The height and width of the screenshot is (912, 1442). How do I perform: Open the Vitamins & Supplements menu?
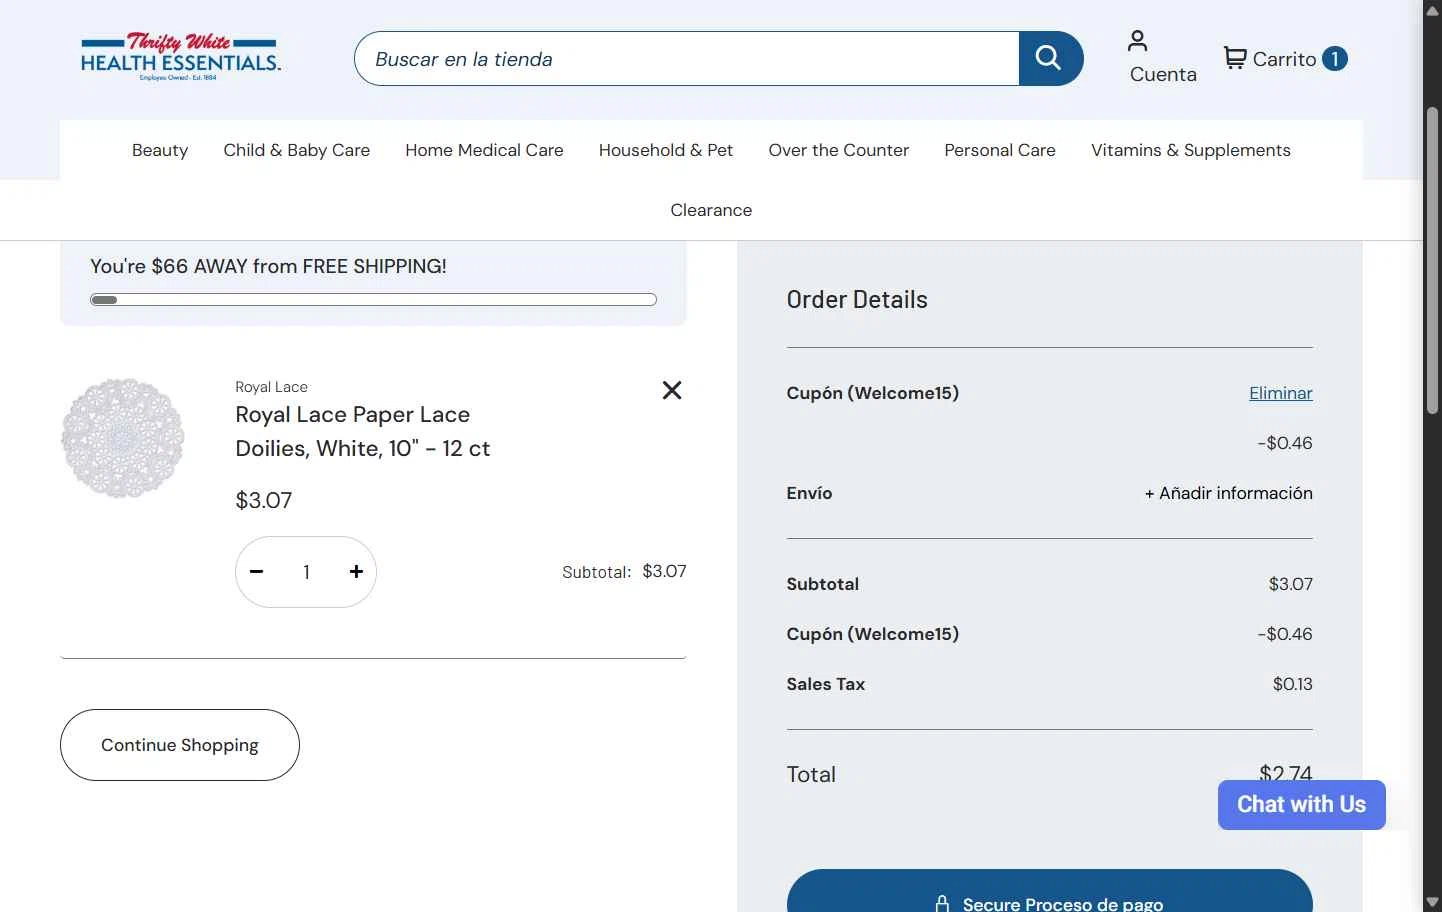tap(1191, 150)
